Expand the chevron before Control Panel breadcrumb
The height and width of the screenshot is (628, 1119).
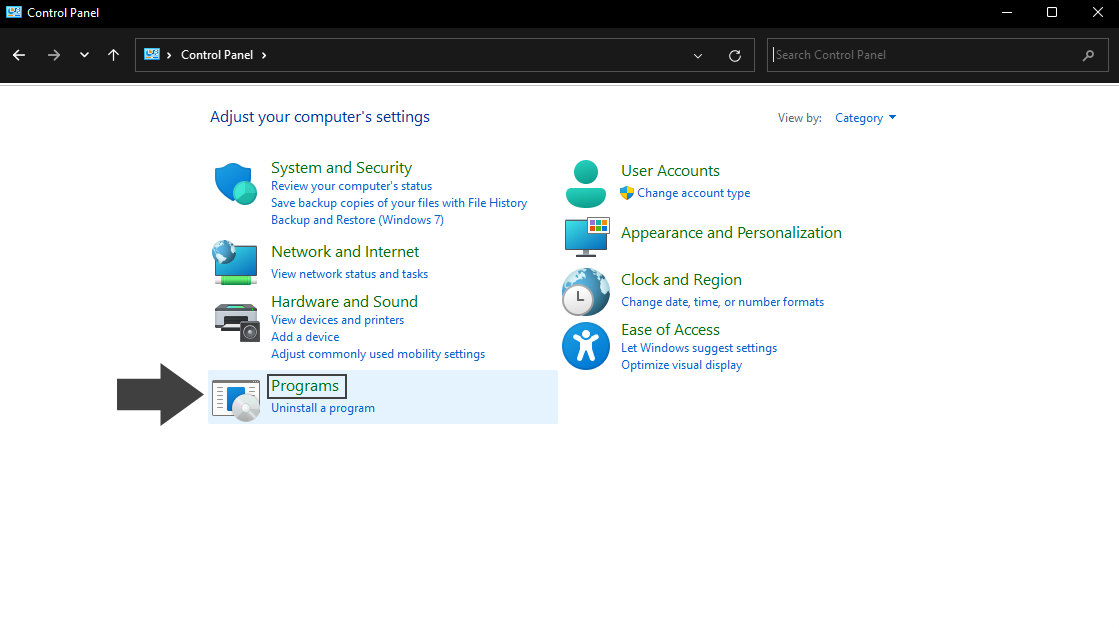coord(169,55)
